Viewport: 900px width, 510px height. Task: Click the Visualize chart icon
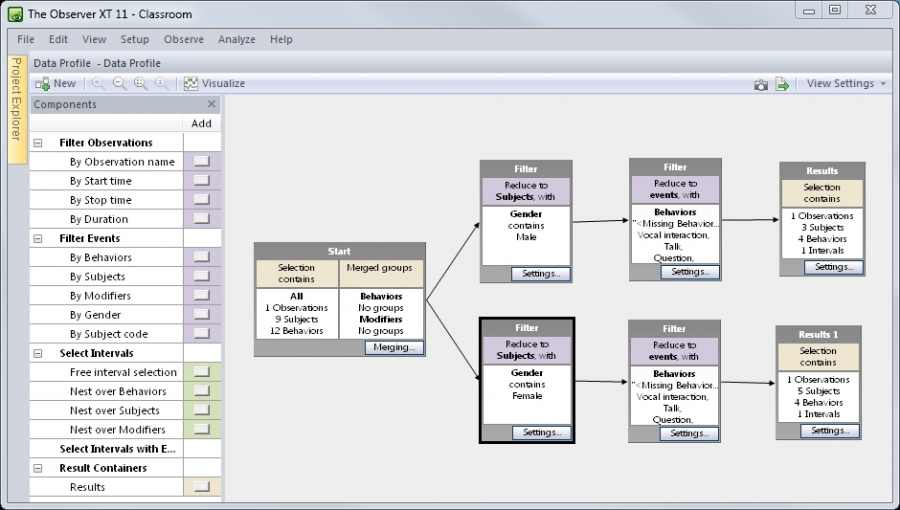coord(191,84)
